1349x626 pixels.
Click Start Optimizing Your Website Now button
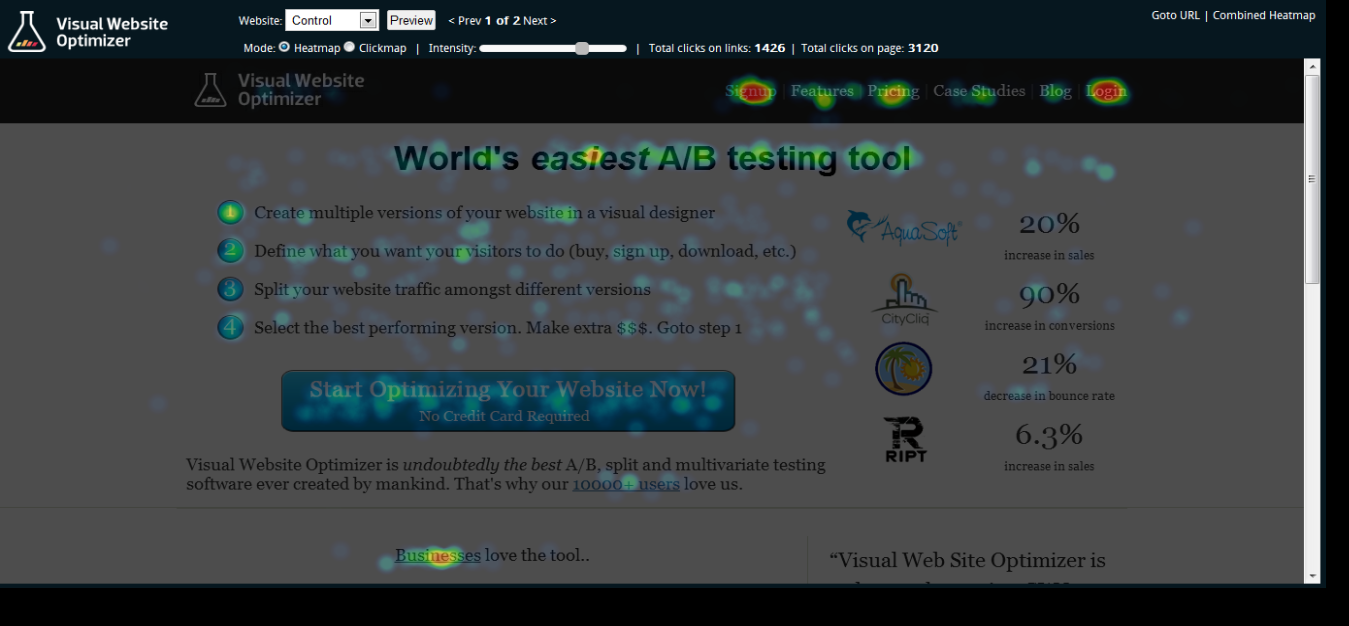point(508,401)
